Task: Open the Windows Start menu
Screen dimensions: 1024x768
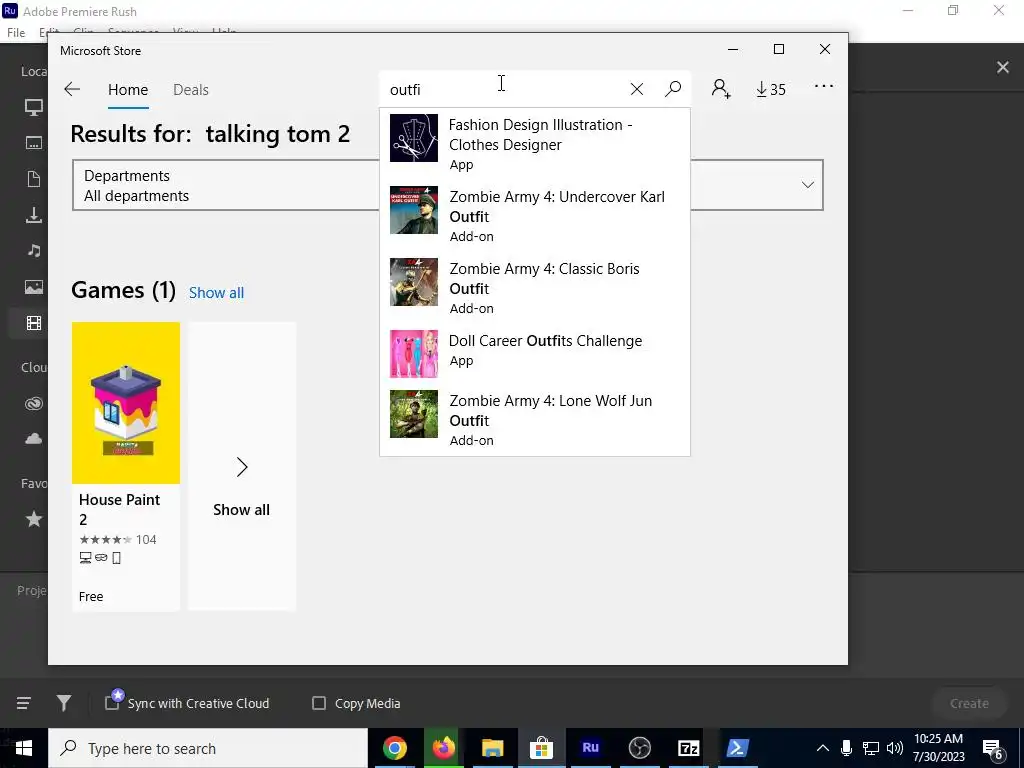Action: click(x=24, y=748)
